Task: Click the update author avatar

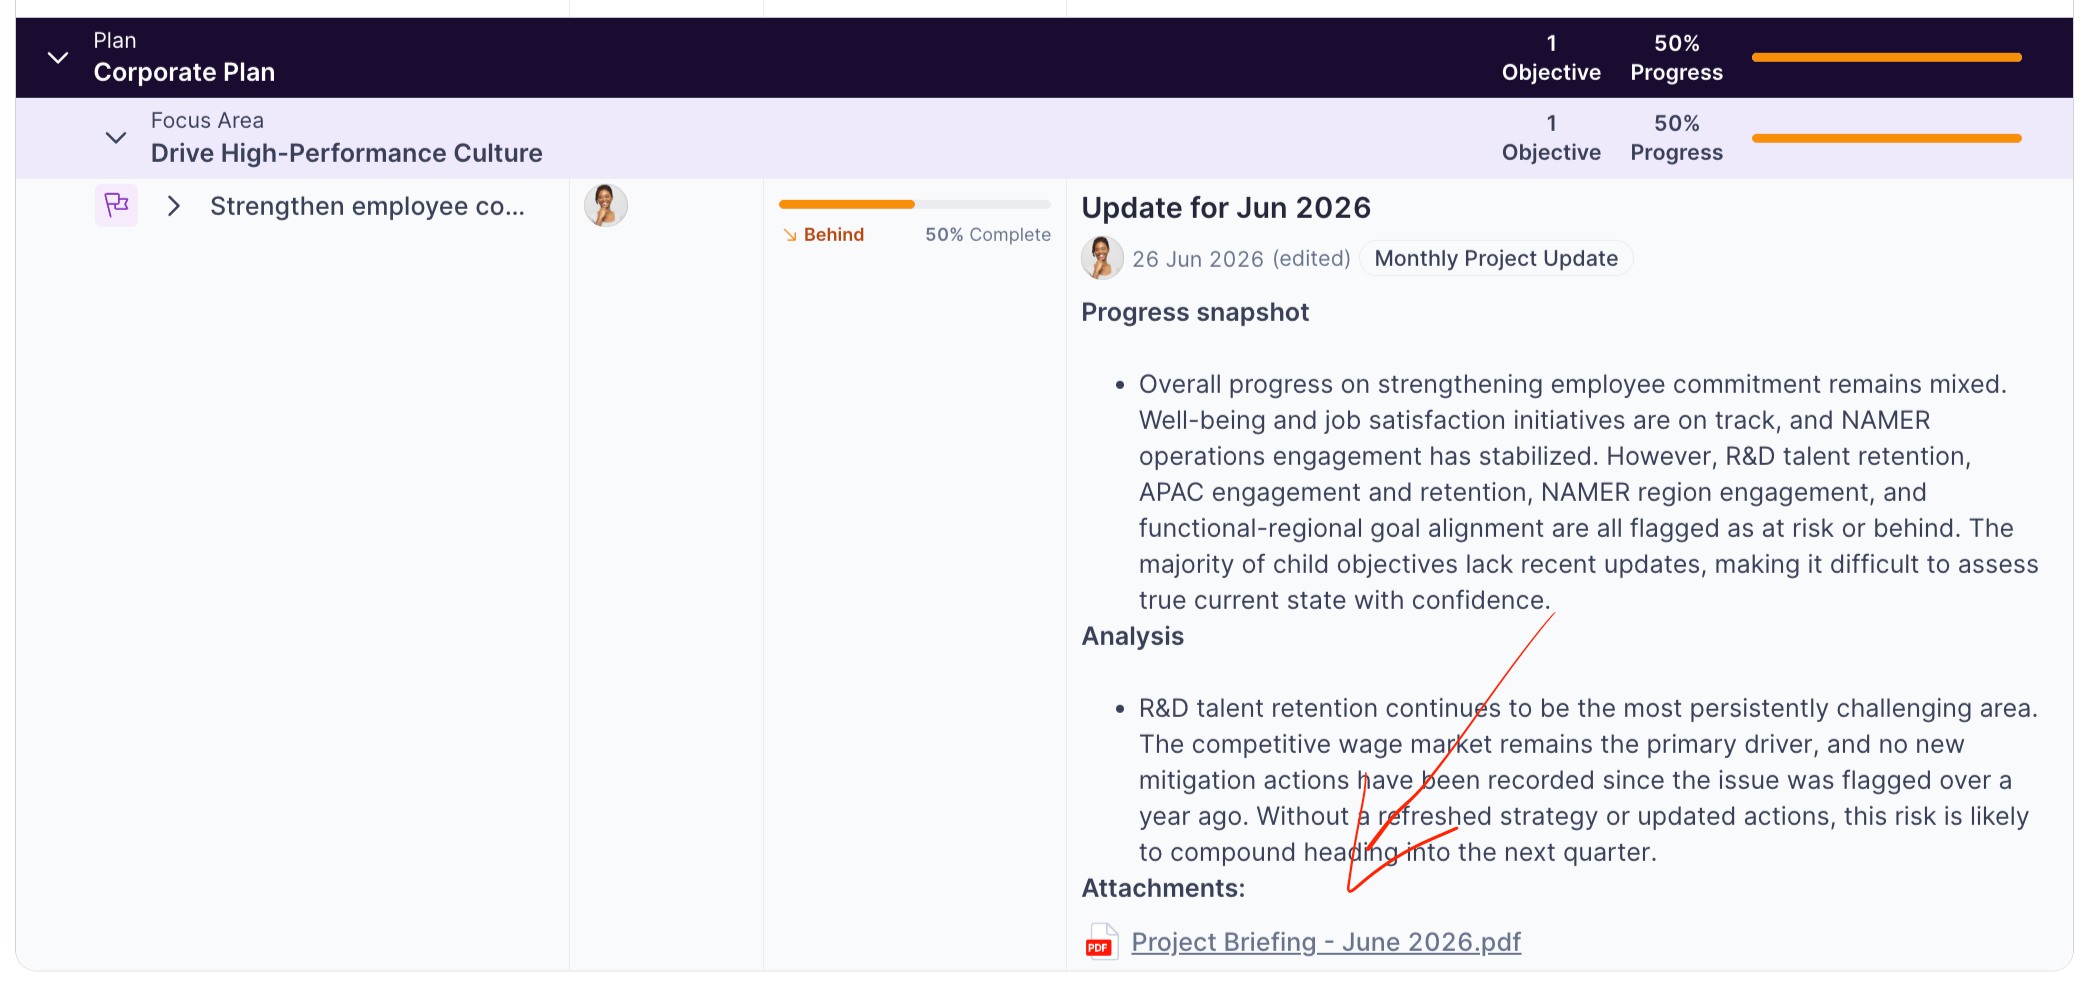Action: pyautogui.click(x=1102, y=258)
